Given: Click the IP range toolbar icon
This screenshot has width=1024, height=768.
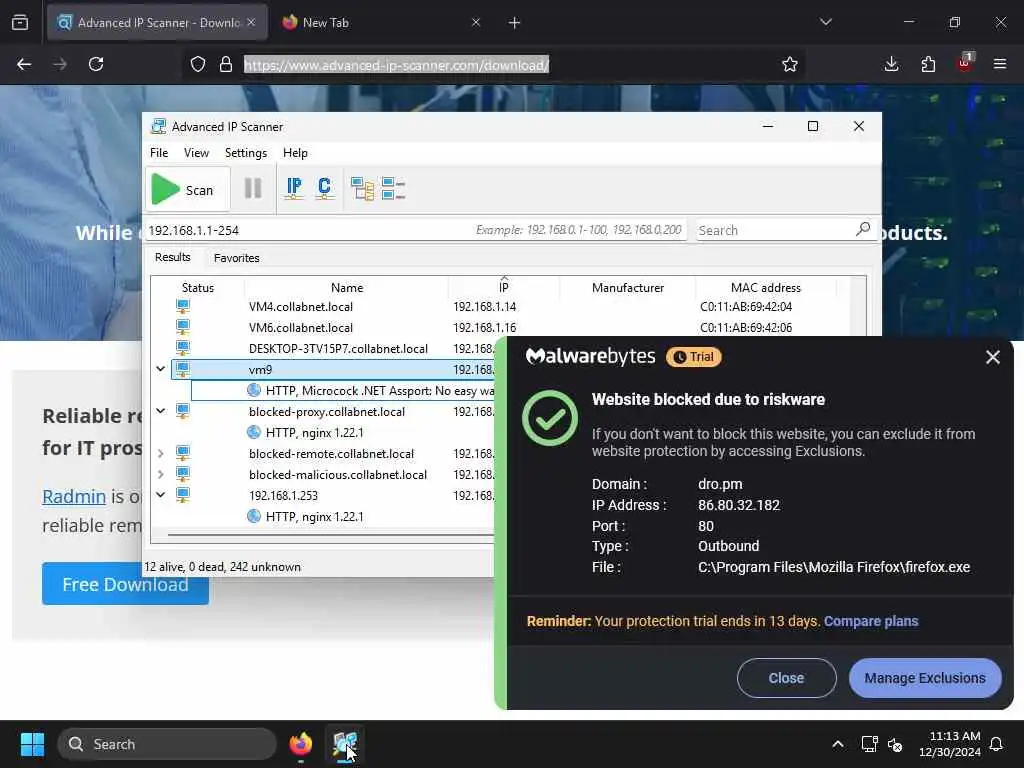Looking at the screenshot, I should pos(294,188).
